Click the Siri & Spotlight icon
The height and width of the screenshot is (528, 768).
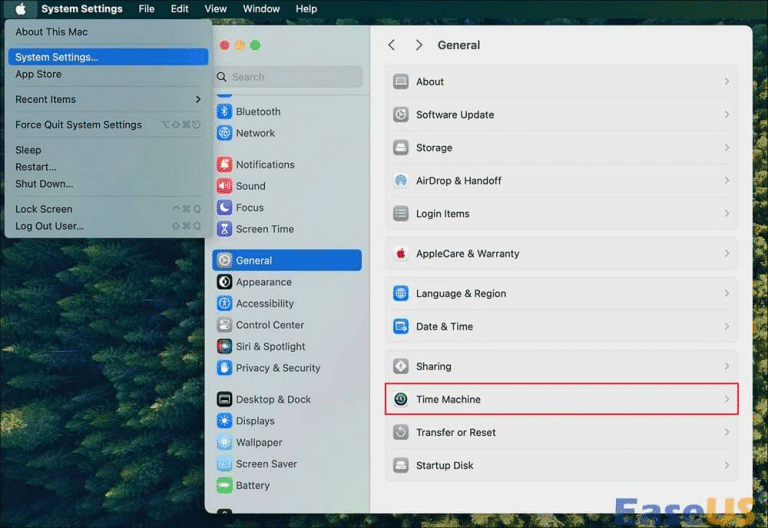point(224,347)
